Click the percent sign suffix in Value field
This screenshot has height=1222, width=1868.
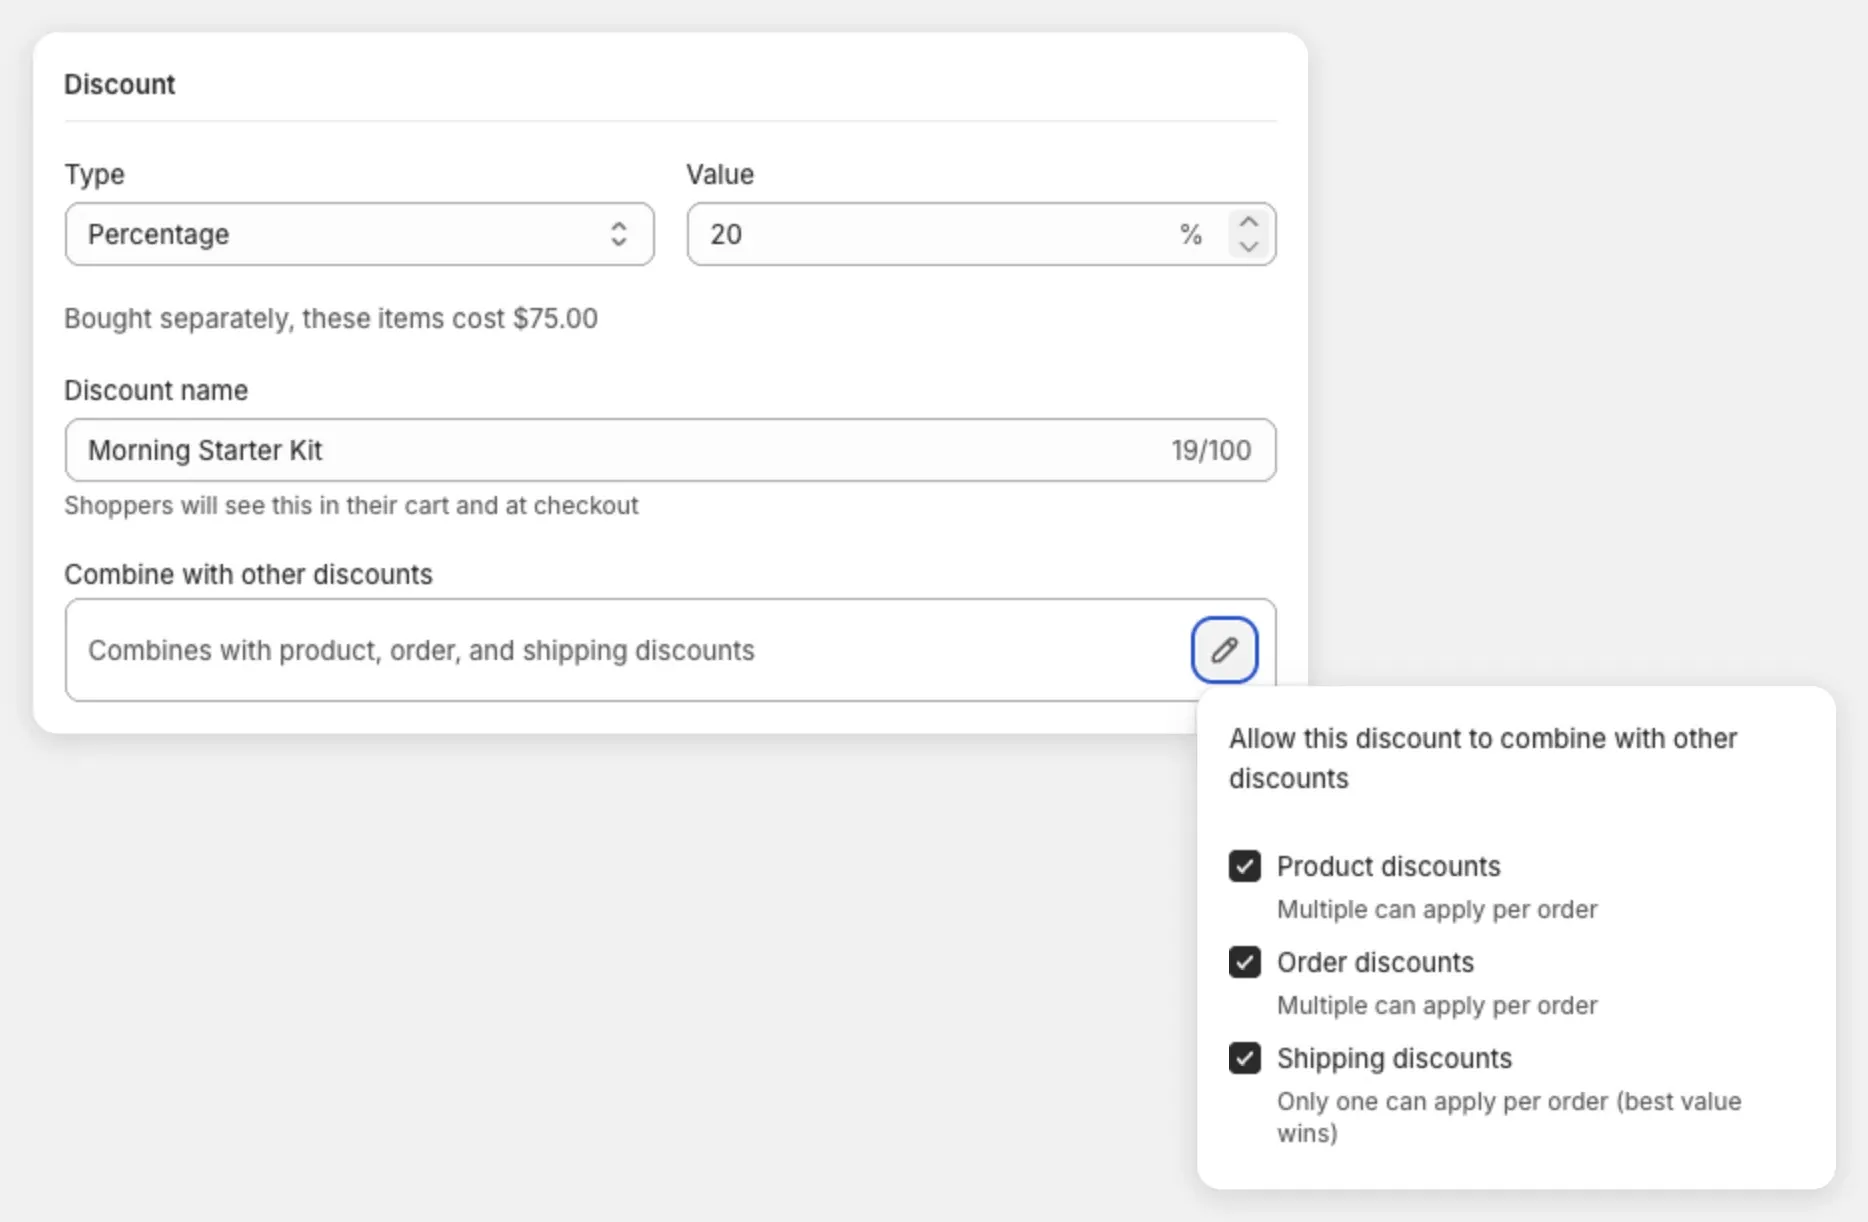point(1190,234)
